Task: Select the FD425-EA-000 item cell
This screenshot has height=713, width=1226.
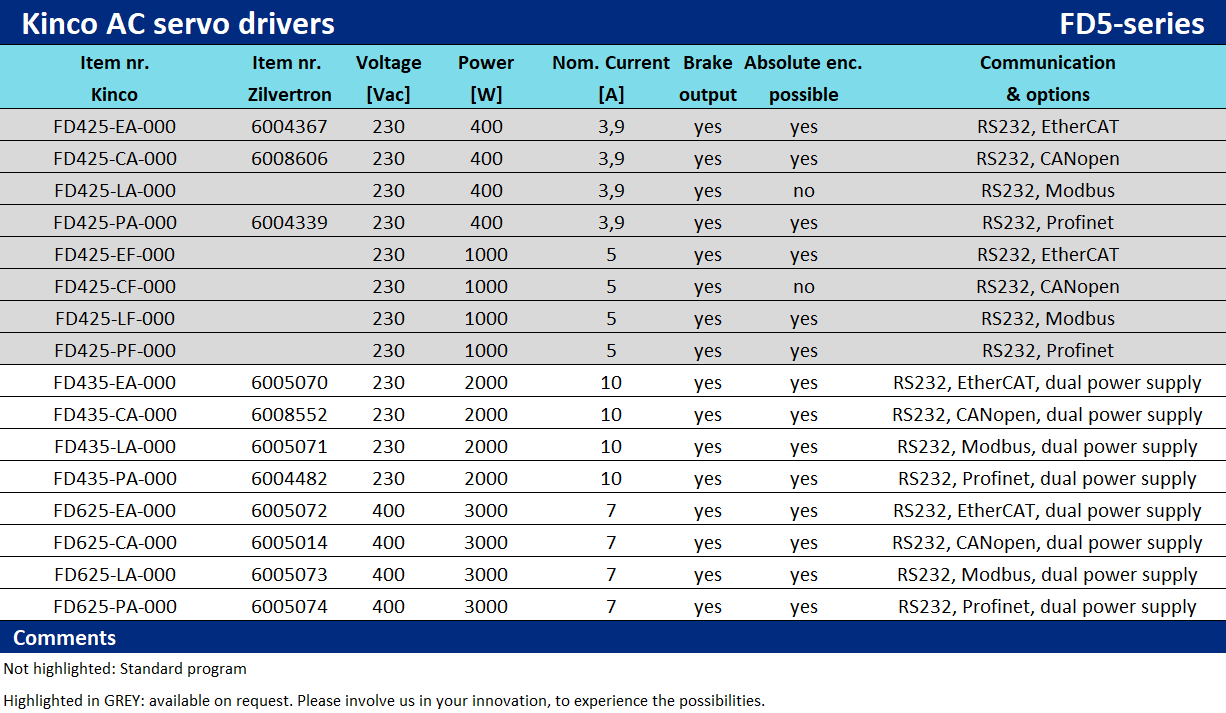Action: (x=115, y=127)
